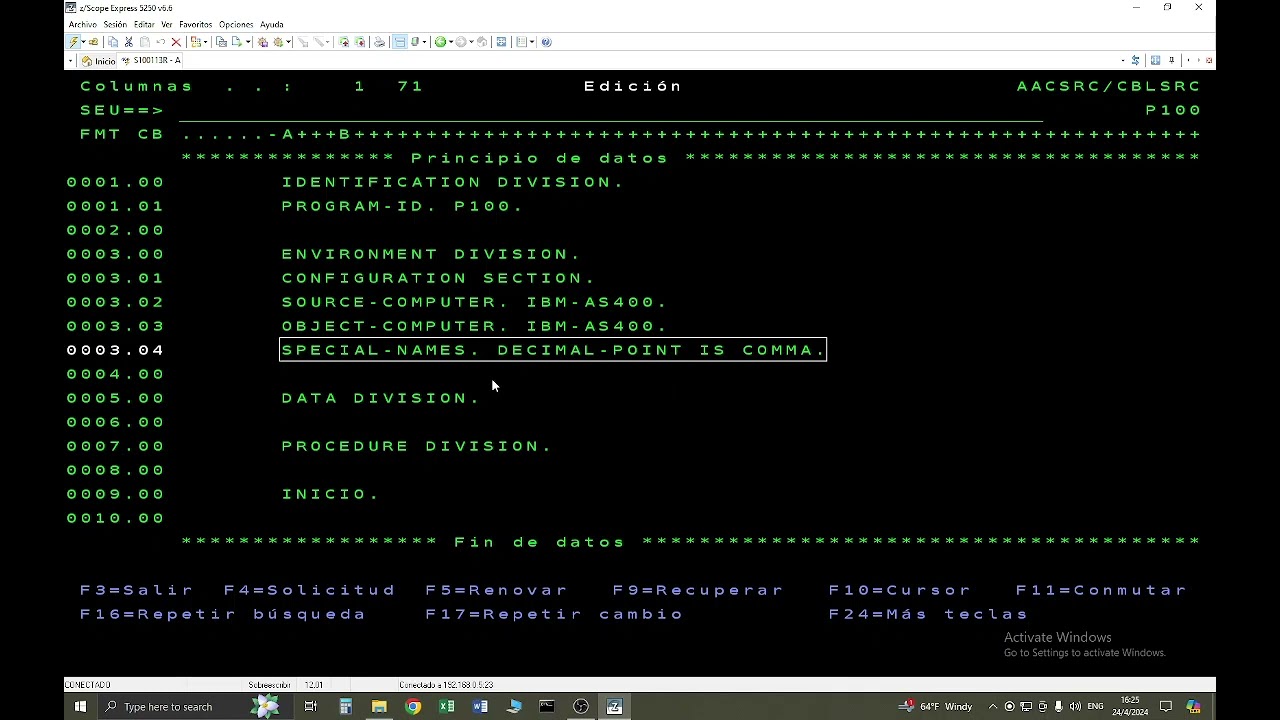Click the F9=Recuperar function key
1280x720 pixels.
tap(699, 590)
